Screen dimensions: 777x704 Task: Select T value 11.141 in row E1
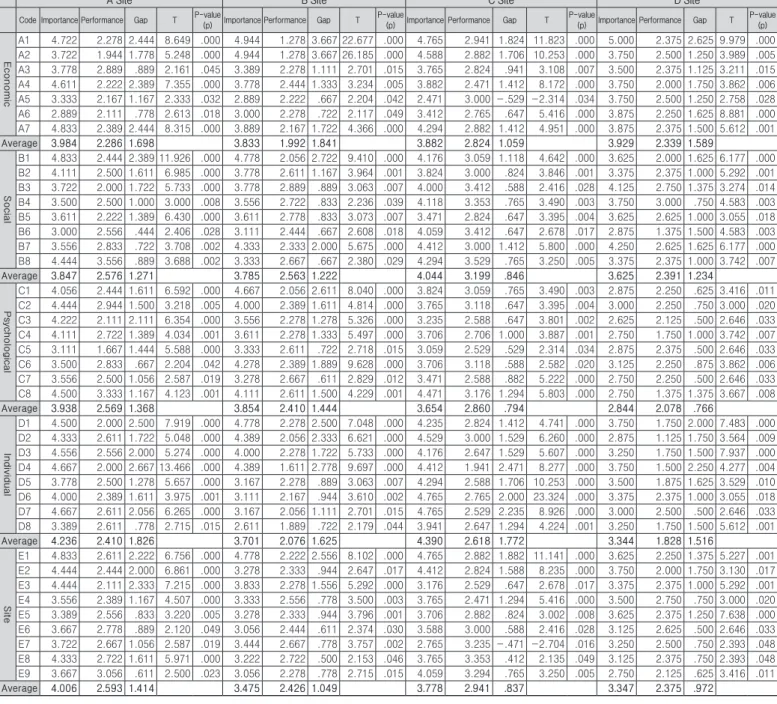click(x=549, y=556)
